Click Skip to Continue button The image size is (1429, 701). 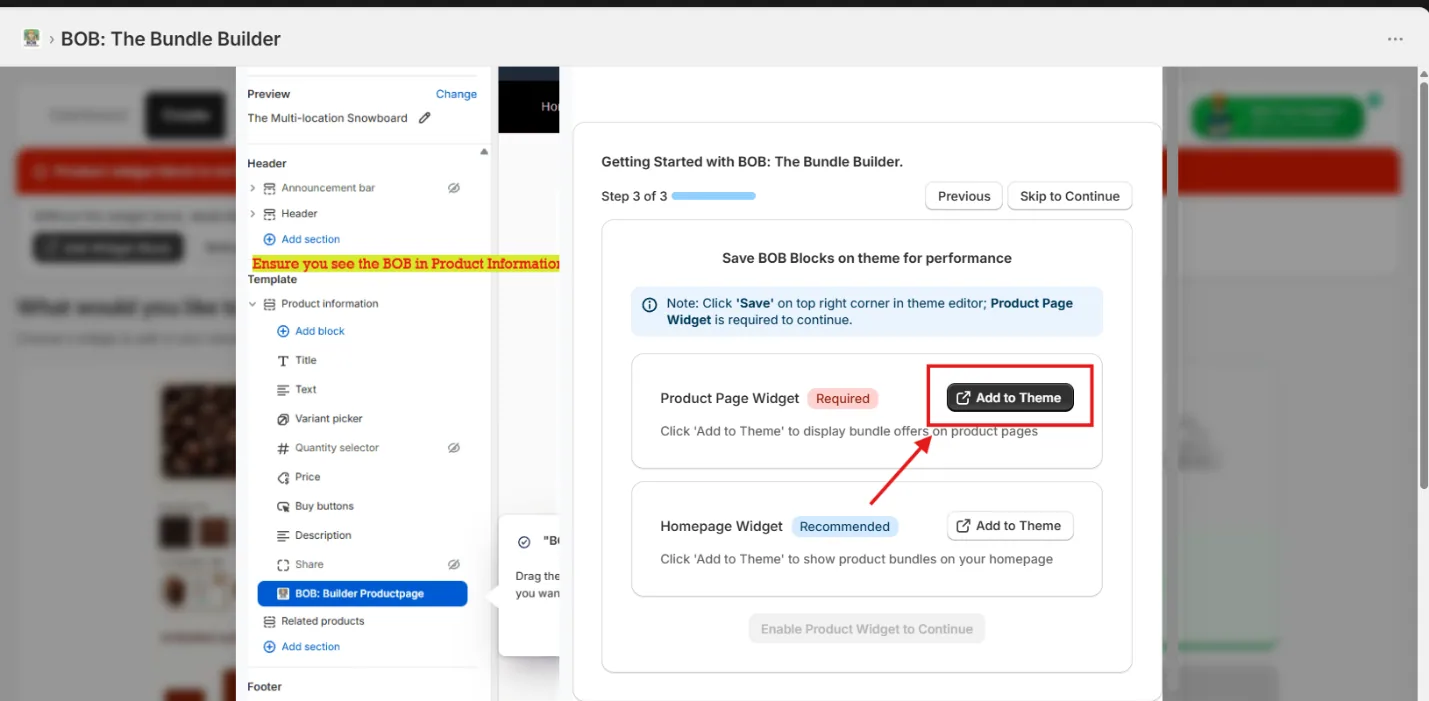1069,196
